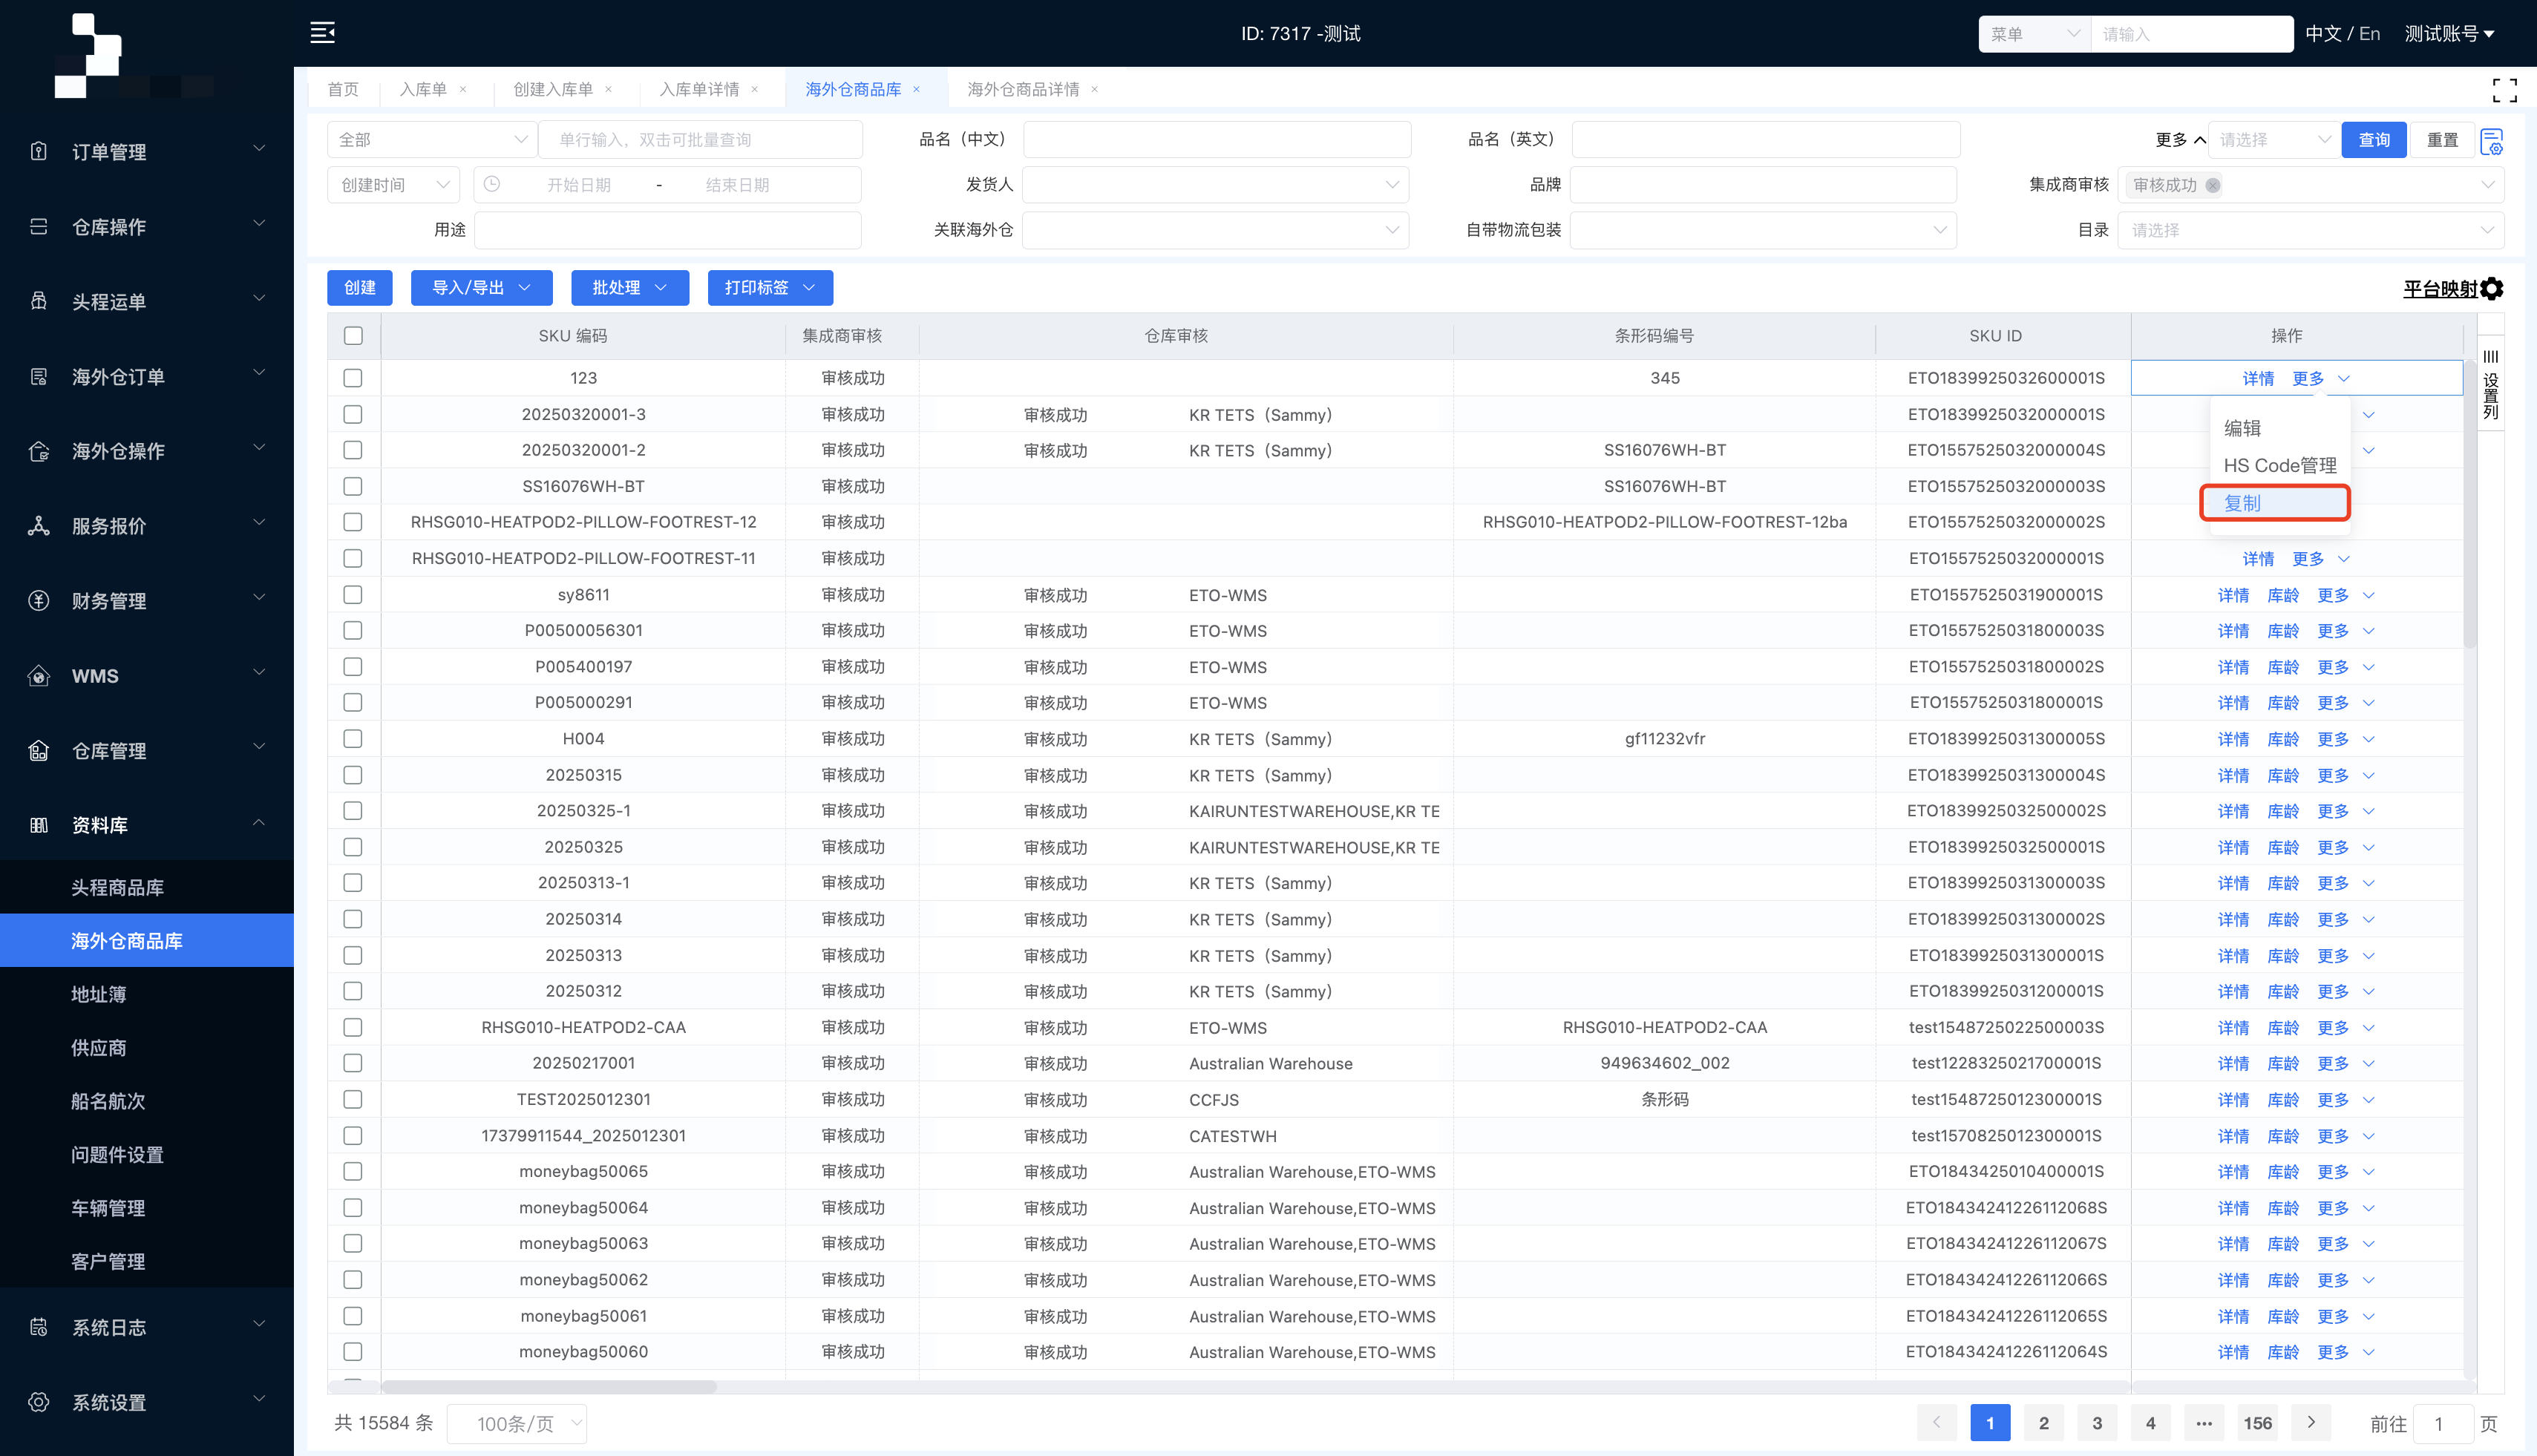The height and width of the screenshot is (1456, 2537).
Task: Remove the 审核成功 tag with its x icon
Action: (x=2213, y=185)
